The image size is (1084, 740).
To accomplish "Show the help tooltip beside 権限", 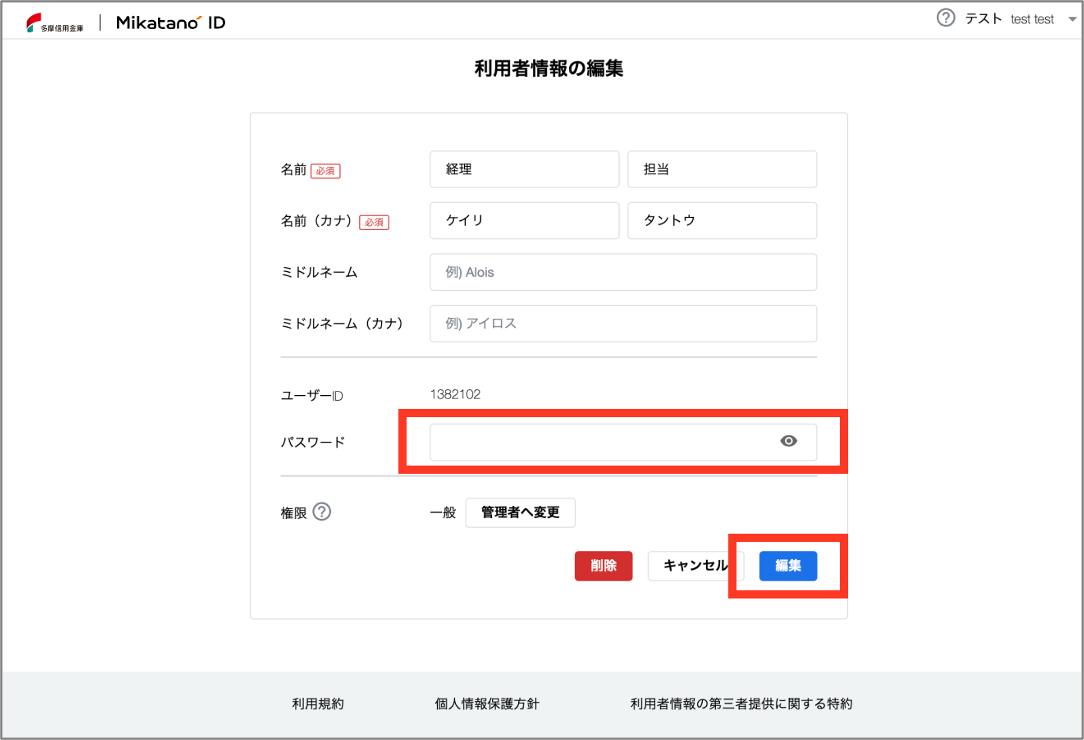I will pos(321,512).
